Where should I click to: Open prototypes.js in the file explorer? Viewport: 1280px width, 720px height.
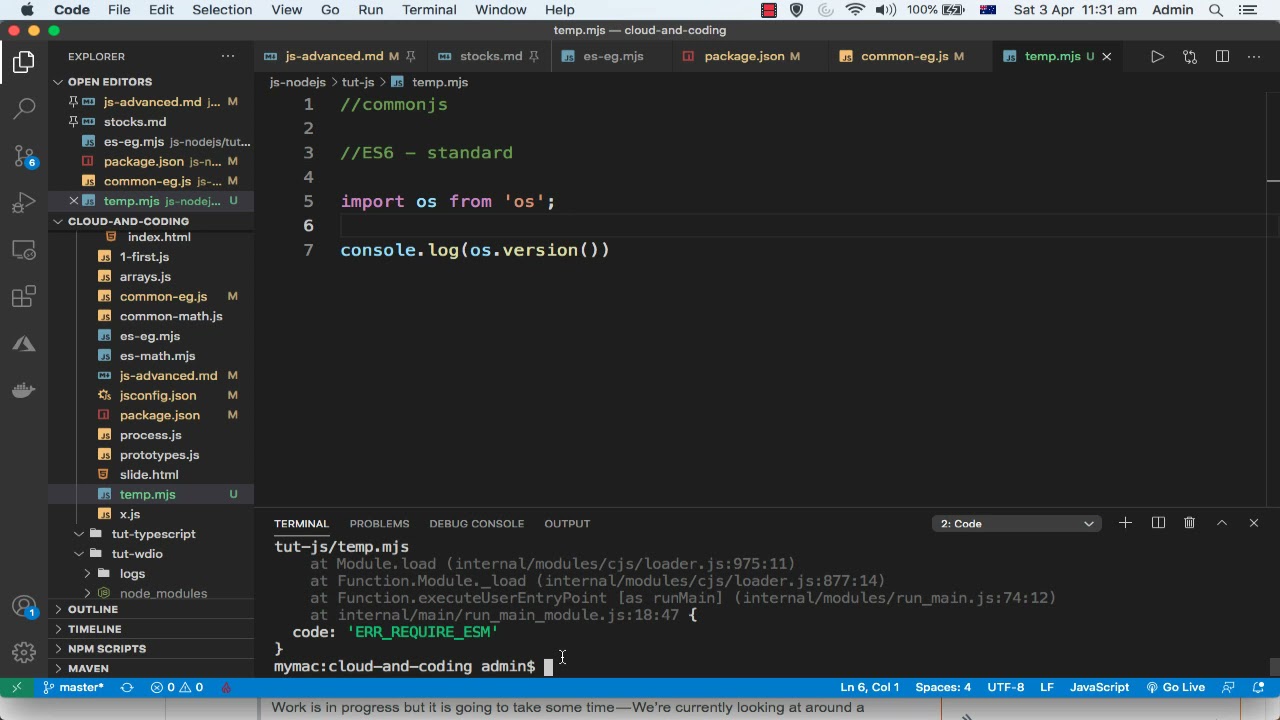tap(159, 455)
